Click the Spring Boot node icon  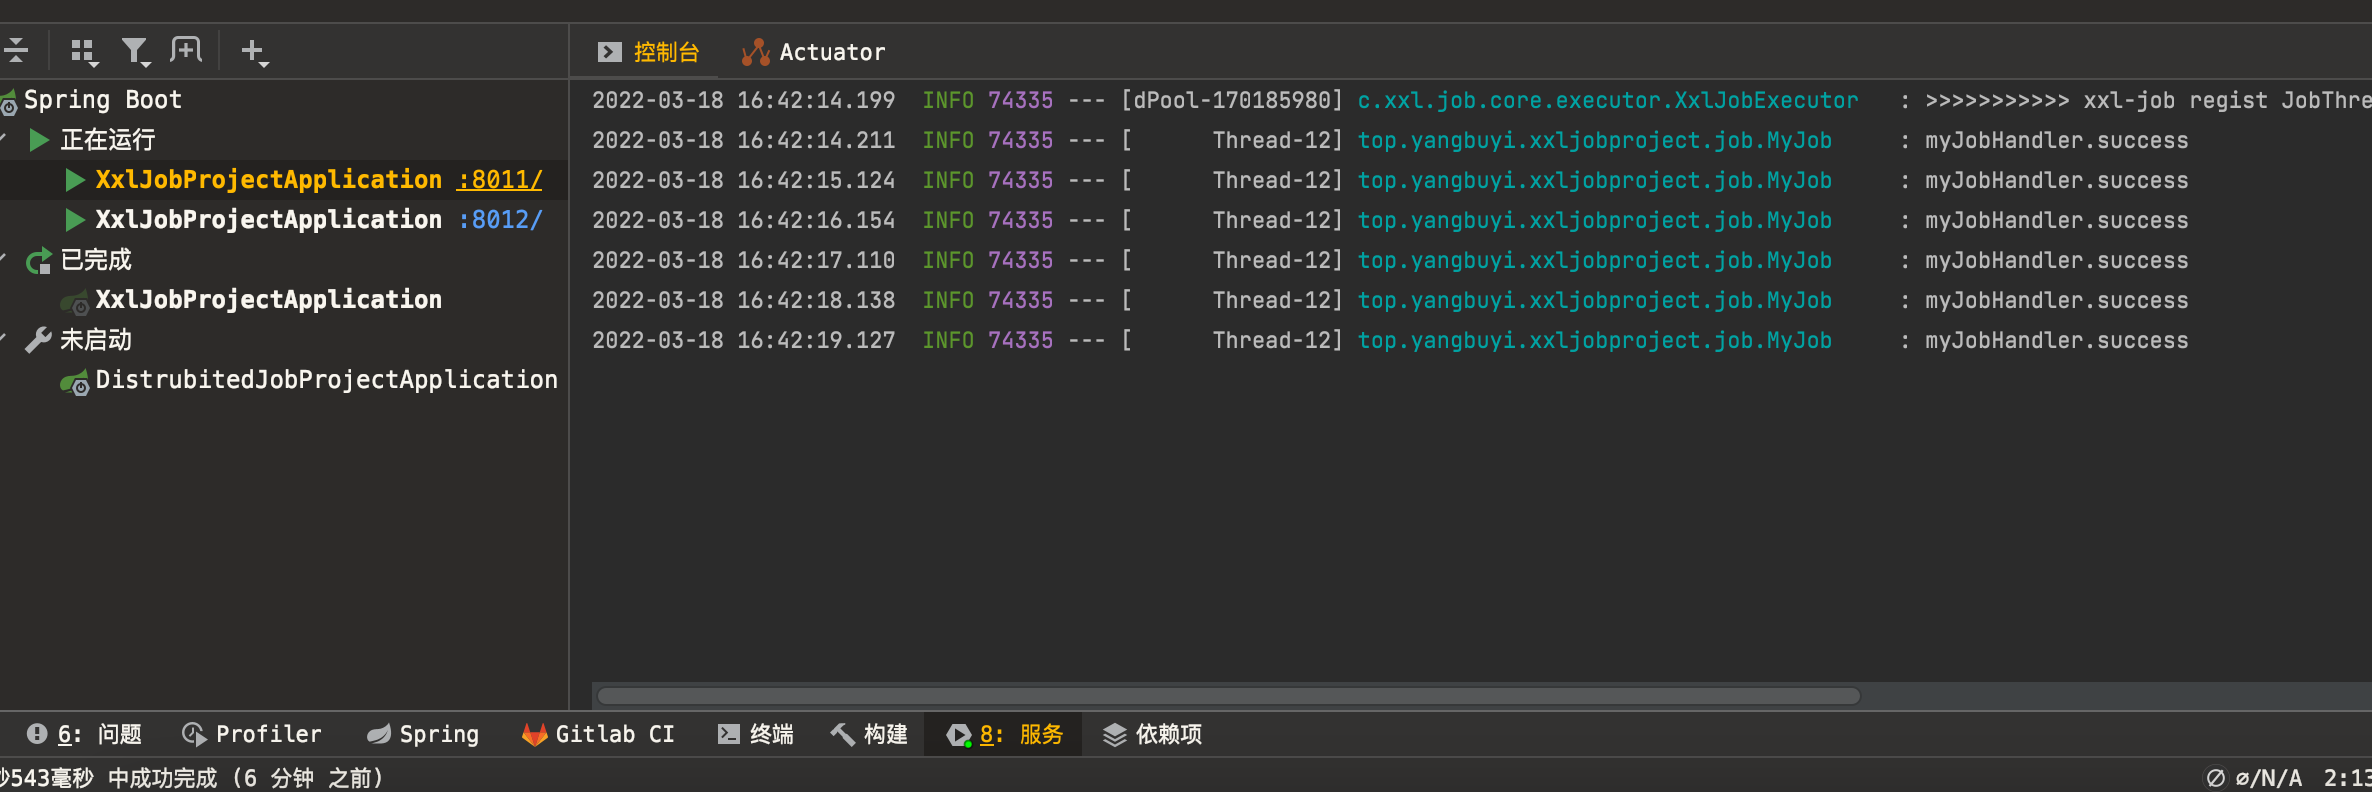8,101
